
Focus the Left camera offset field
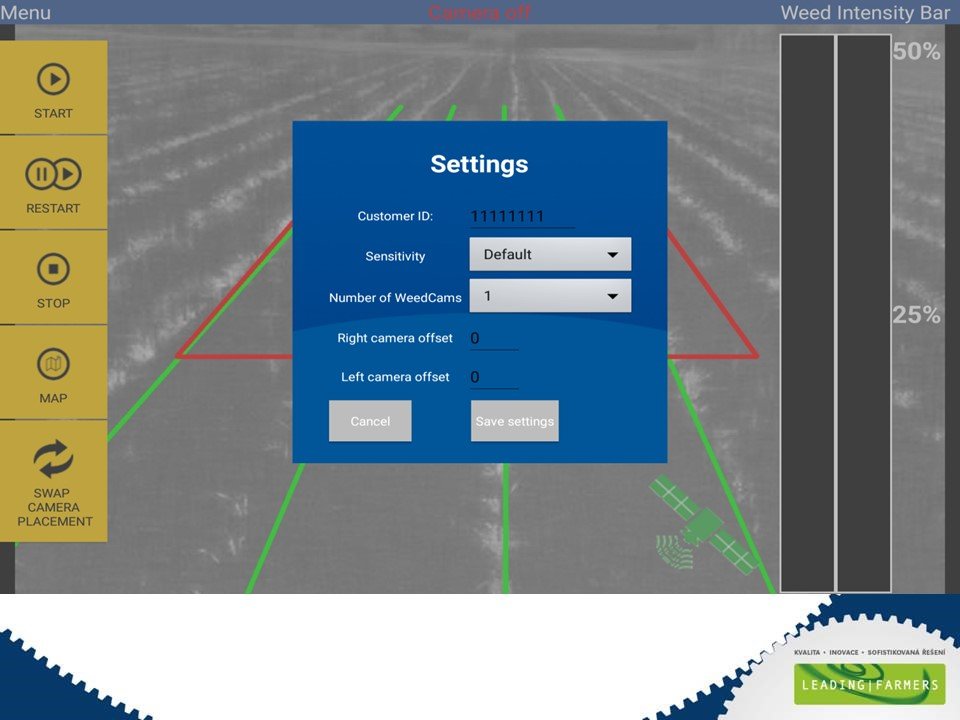[x=494, y=378]
